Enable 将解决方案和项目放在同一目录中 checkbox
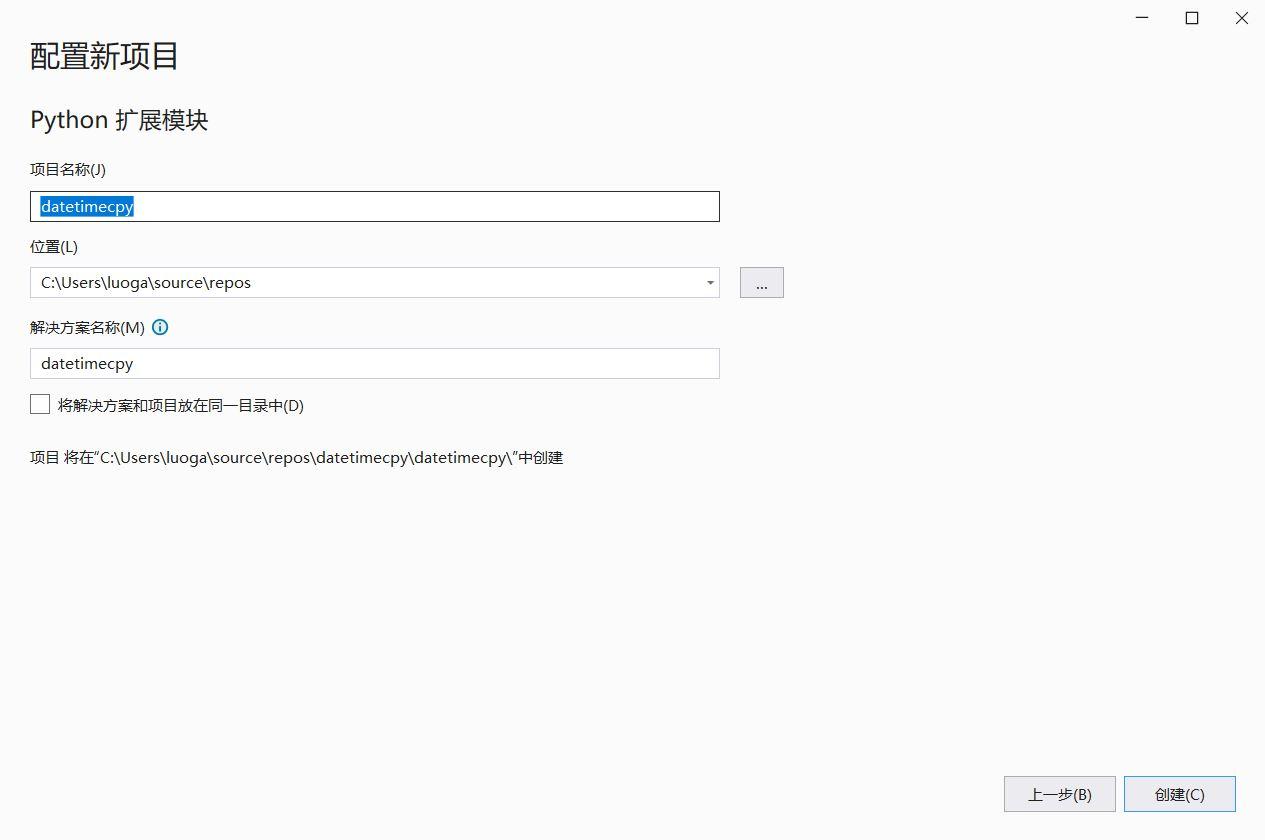Viewport: 1265px width, 840px height. pos(40,404)
